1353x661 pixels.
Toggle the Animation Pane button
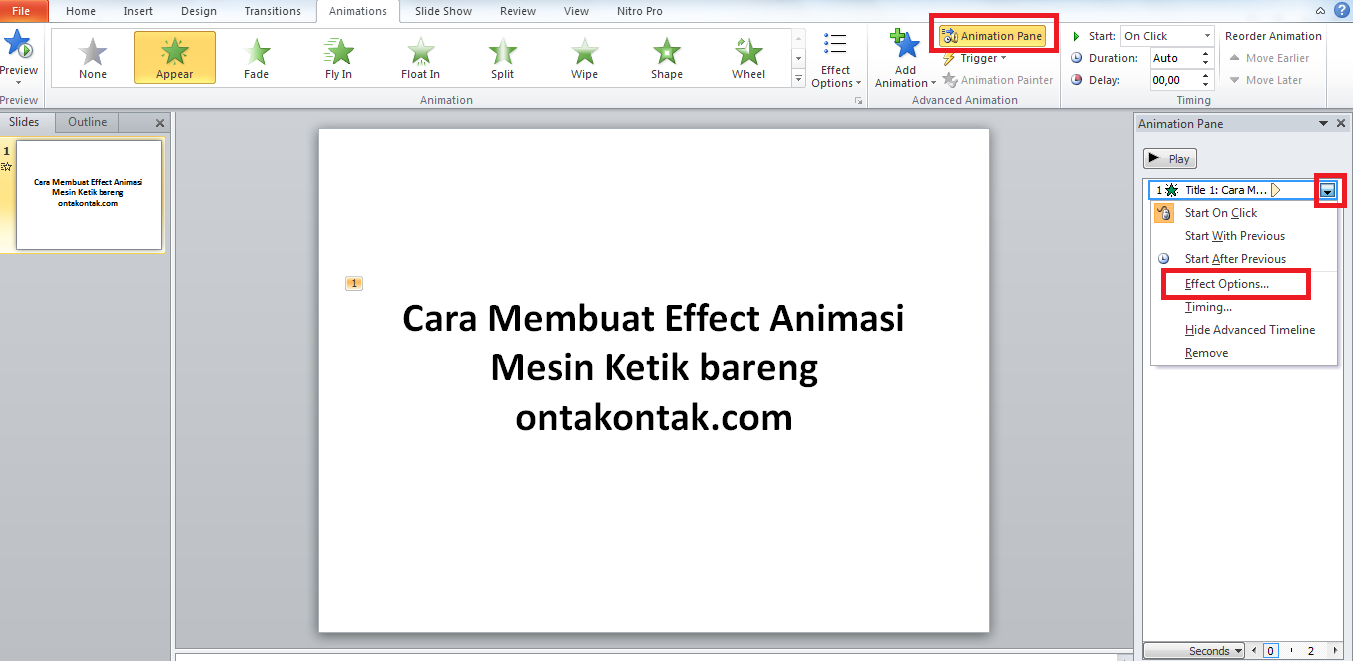click(x=993, y=36)
